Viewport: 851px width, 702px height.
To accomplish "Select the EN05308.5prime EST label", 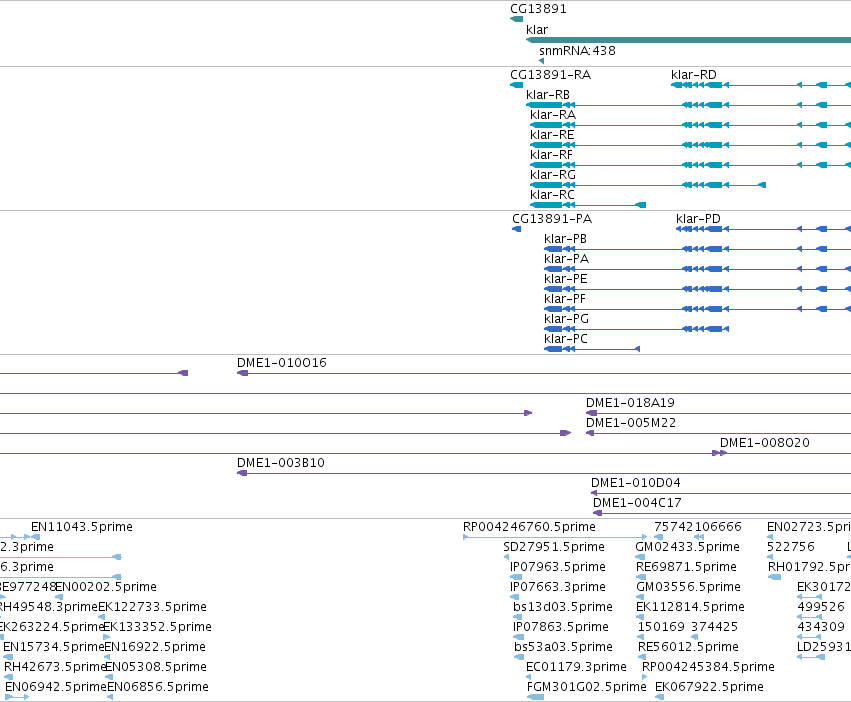I will click(x=156, y=668).
